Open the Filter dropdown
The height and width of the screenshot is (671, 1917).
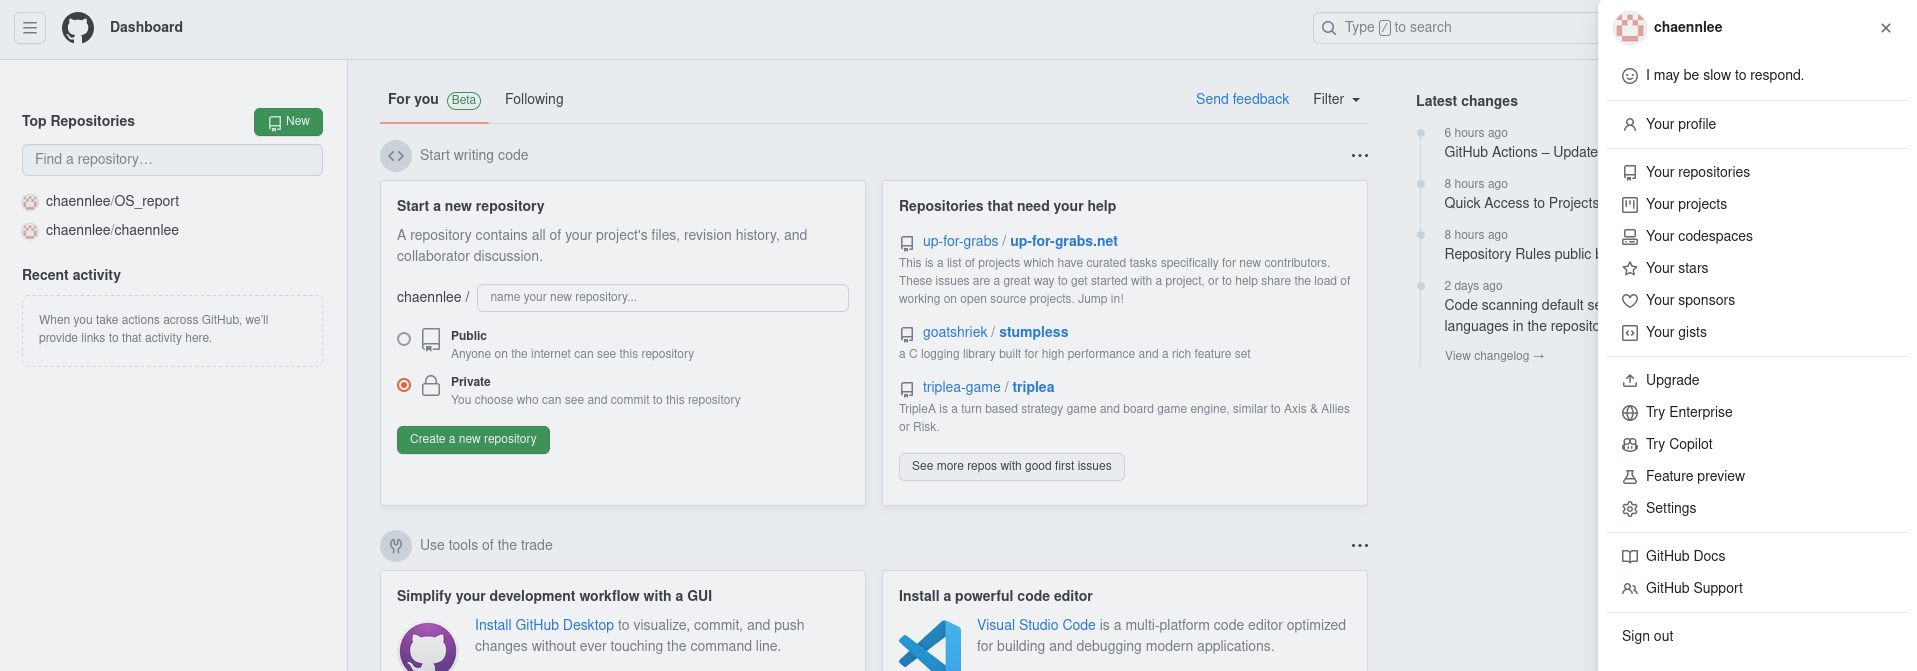pos(1337,100)
